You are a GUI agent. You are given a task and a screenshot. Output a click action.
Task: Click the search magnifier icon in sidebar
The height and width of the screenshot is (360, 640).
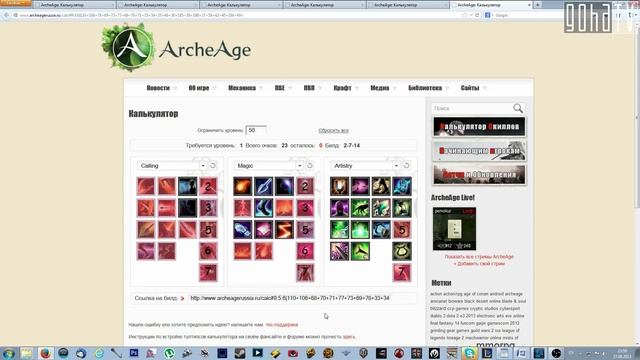[518, 108]
